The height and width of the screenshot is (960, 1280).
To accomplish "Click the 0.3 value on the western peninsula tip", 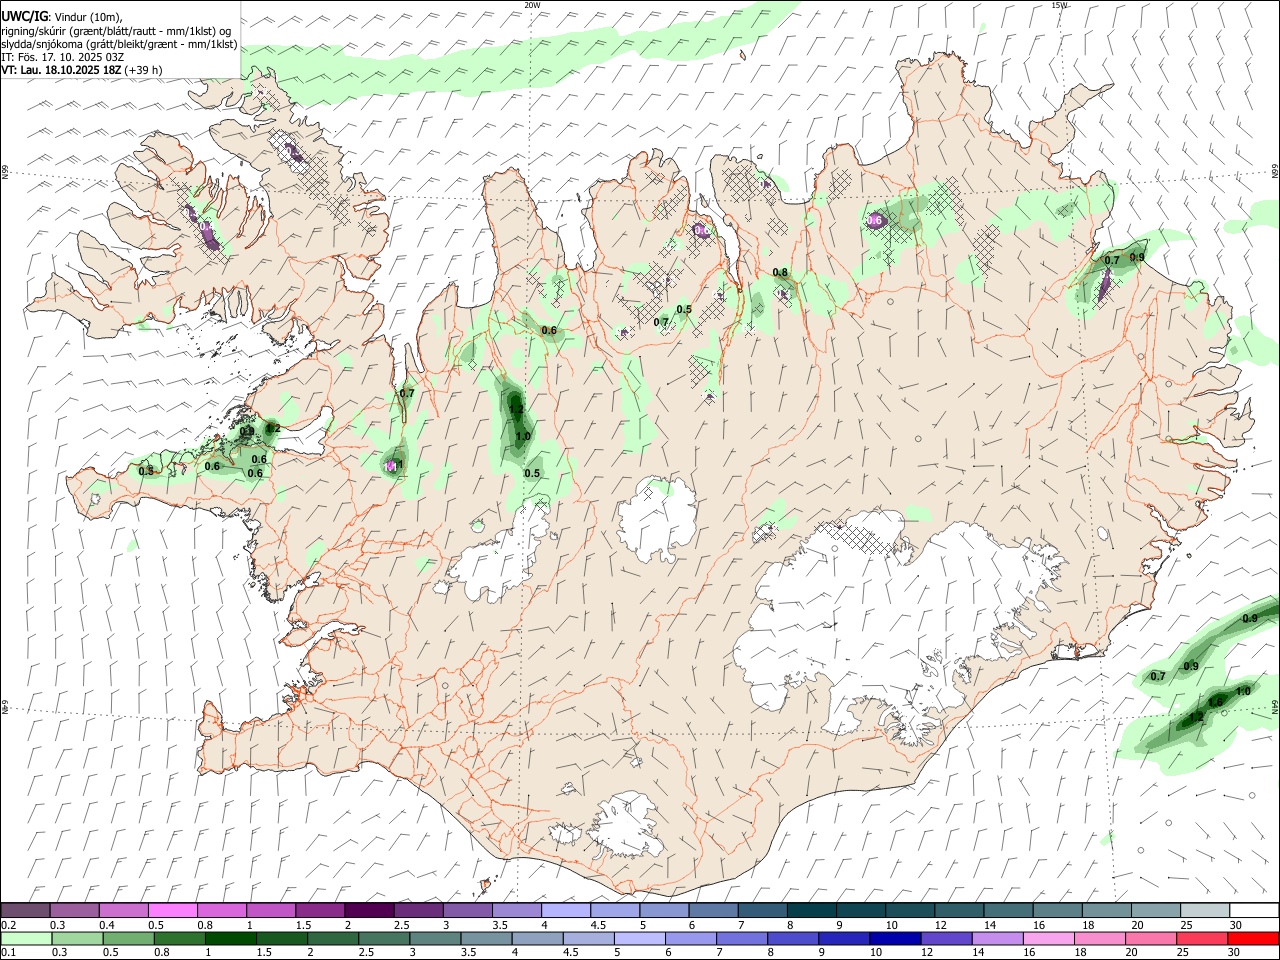I will click(146, 471).
